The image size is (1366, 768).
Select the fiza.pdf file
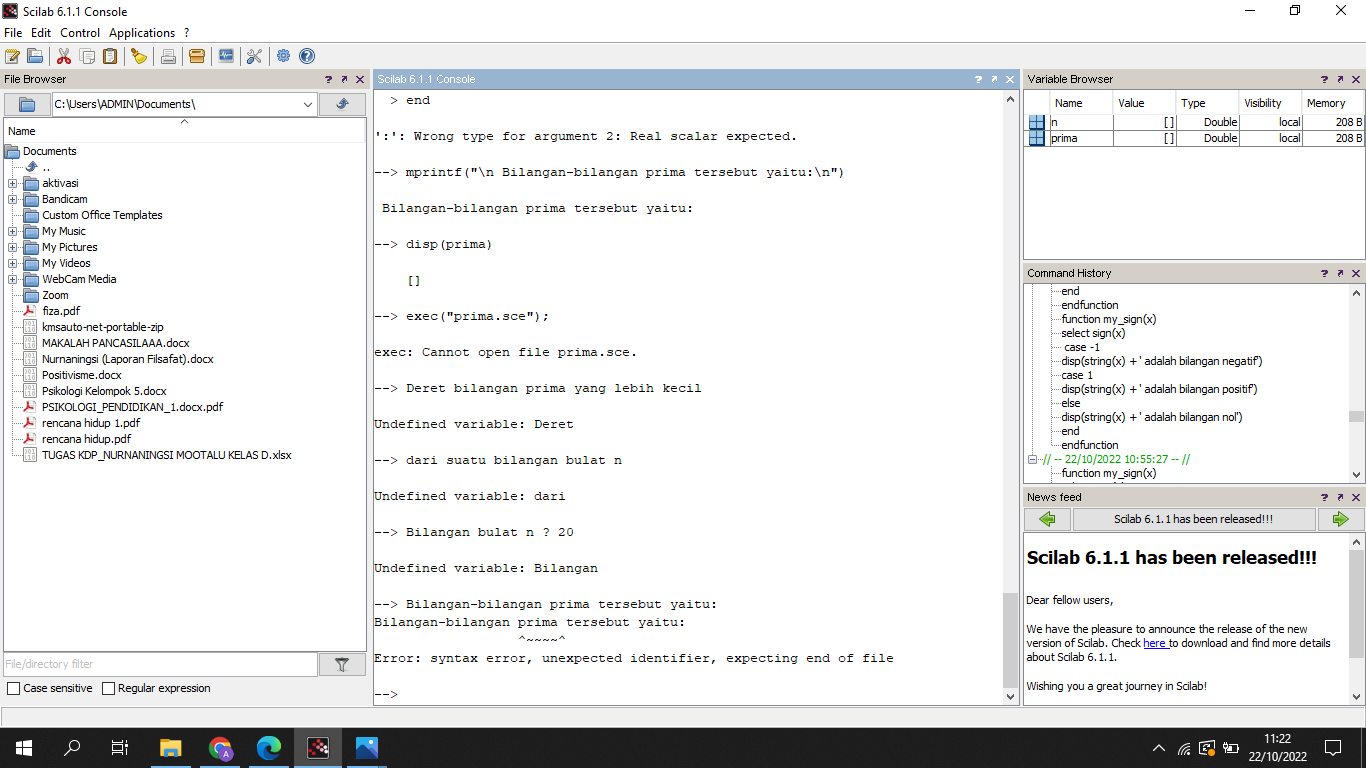[x=60, y=311]
